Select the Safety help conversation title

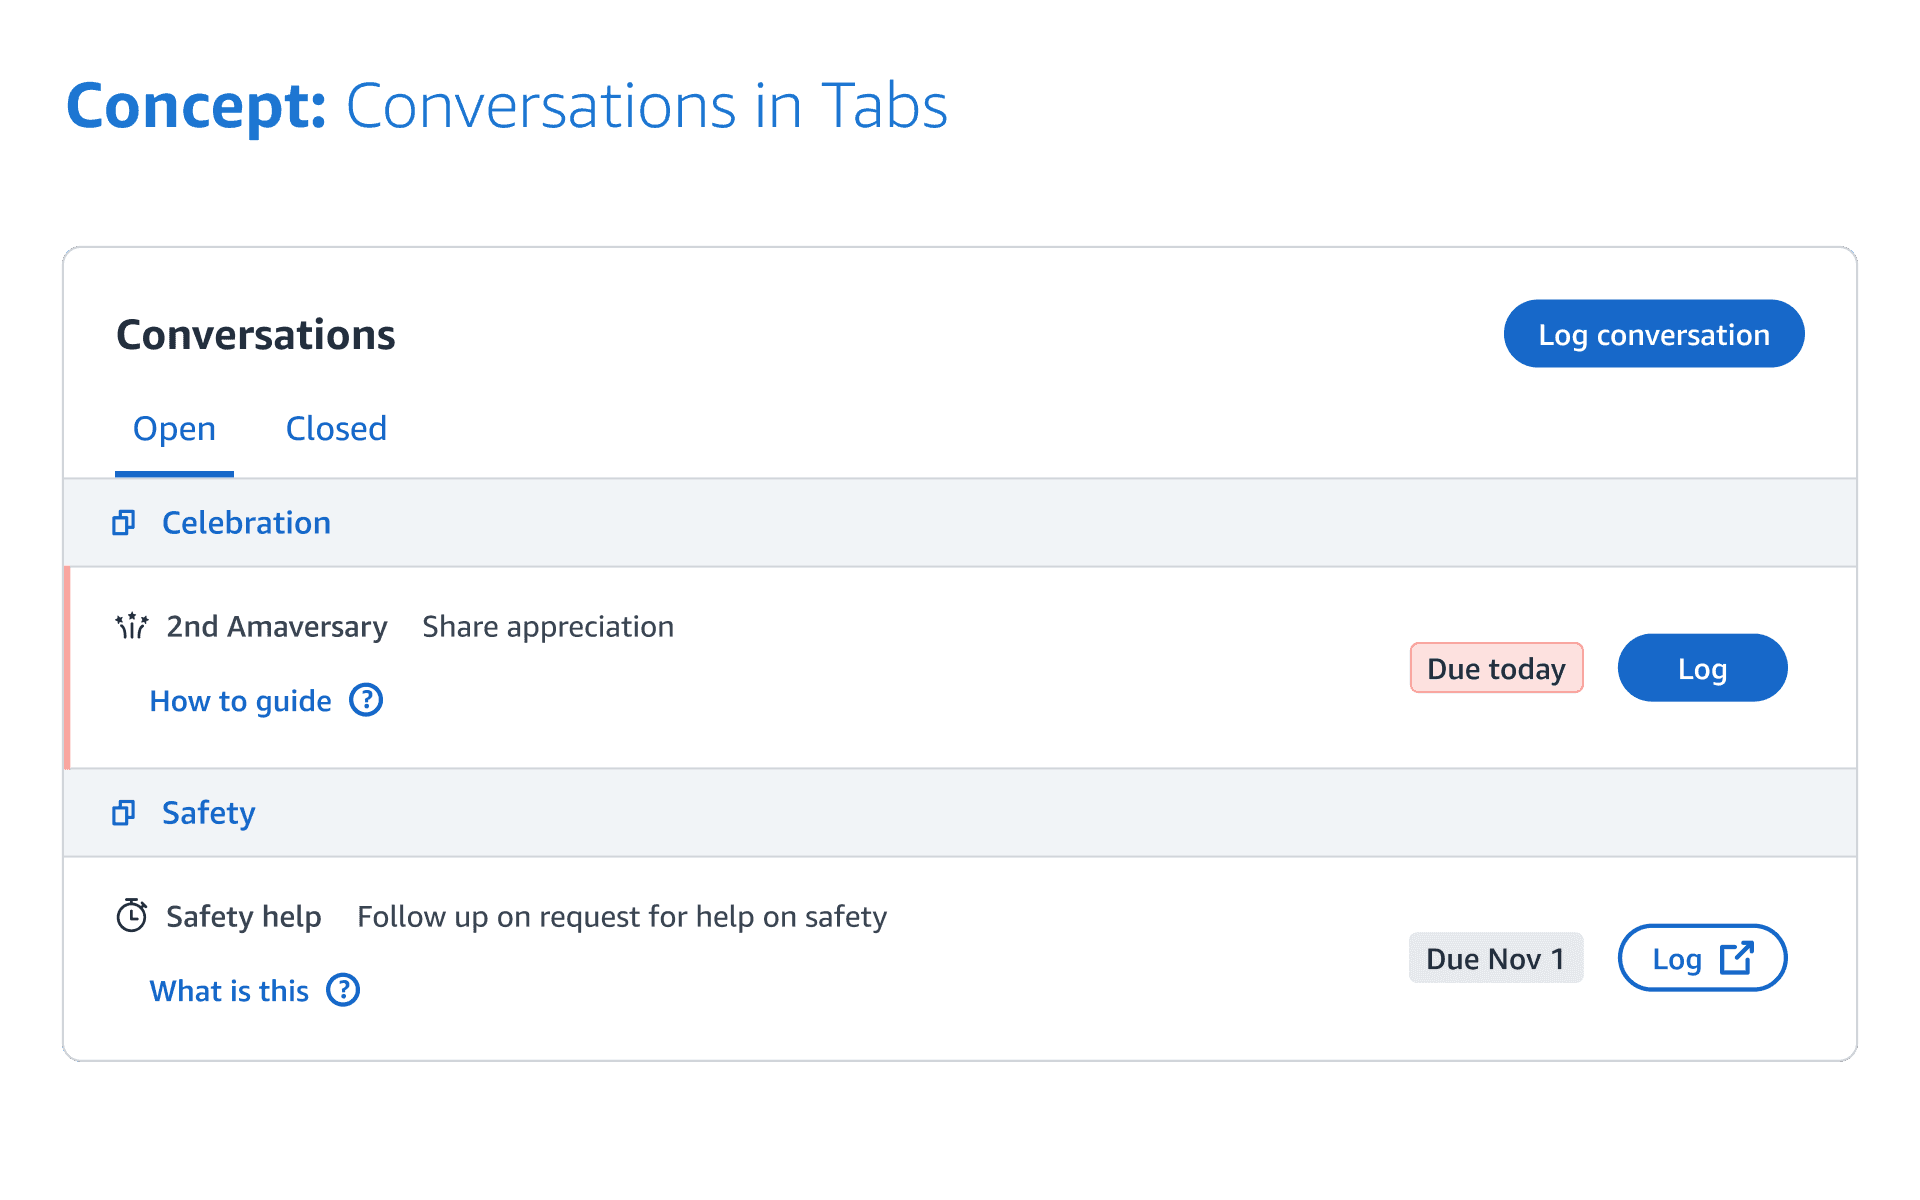pyautogui.click(x=244, y=917)
